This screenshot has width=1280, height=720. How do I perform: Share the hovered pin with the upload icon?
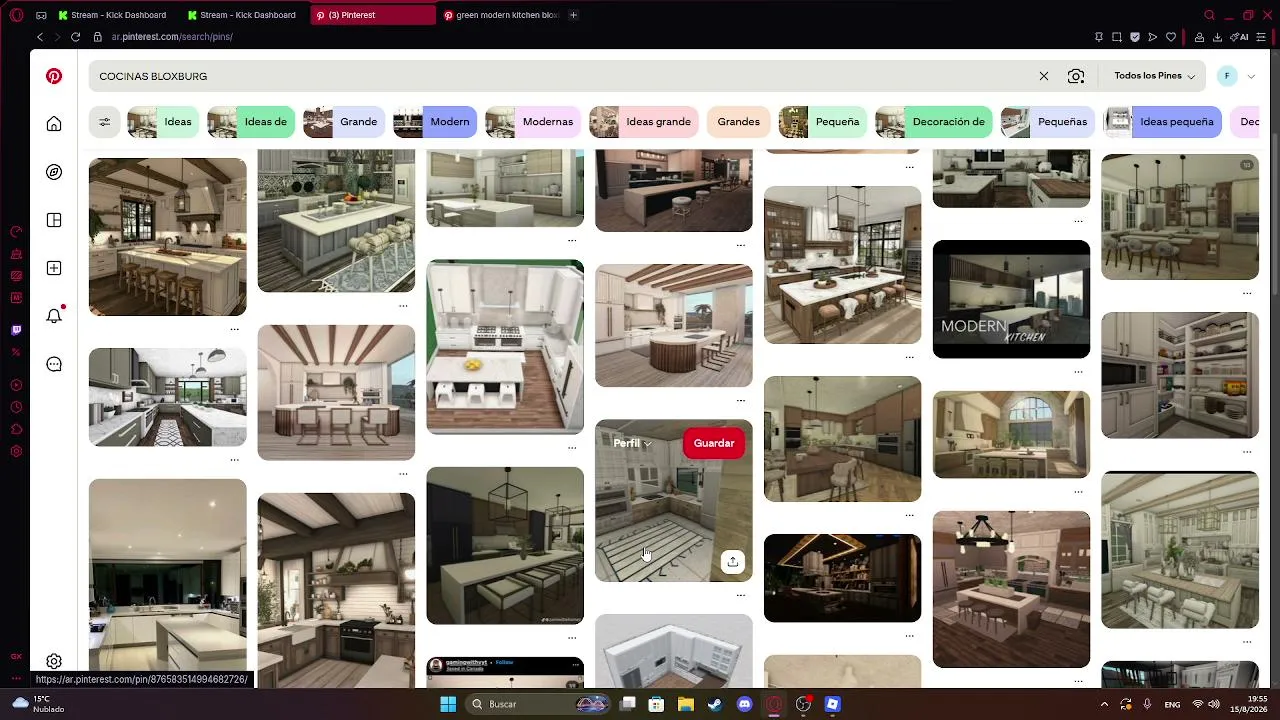click(733, 562)
